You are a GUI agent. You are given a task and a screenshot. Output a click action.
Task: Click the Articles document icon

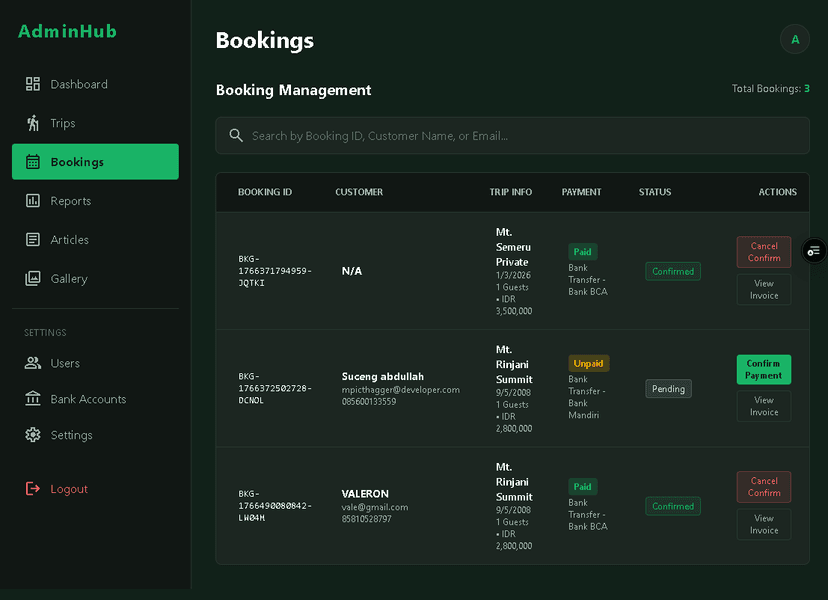[x=33, y=240]
